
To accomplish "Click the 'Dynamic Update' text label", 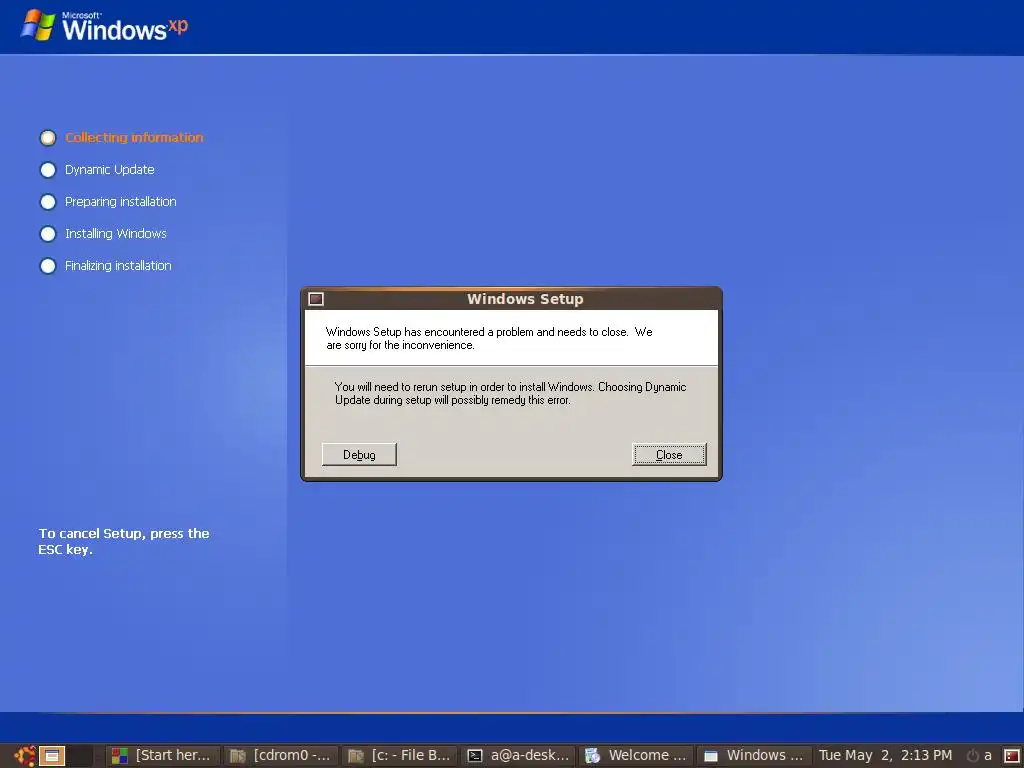I will (110, 169).
